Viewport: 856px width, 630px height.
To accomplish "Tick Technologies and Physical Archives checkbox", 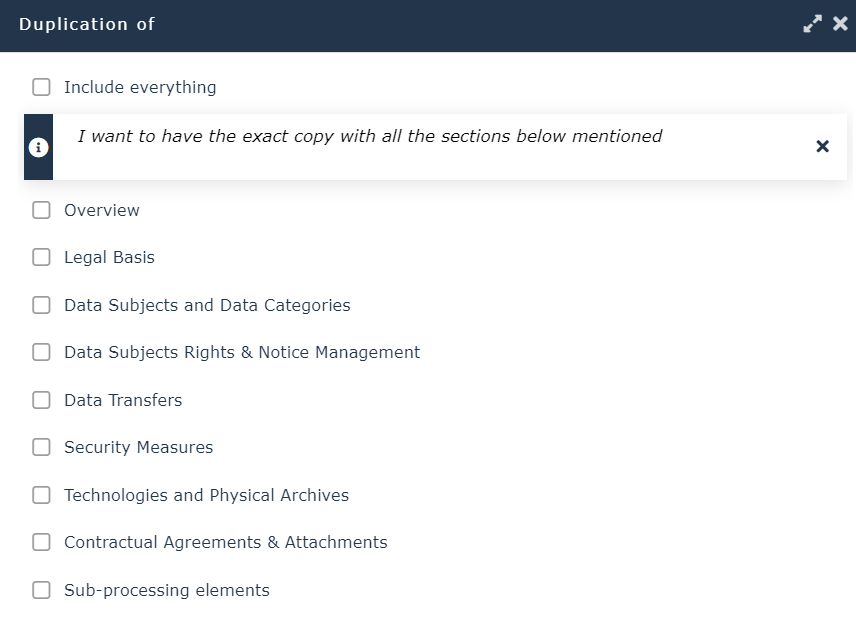I will (x=41, y=495).
